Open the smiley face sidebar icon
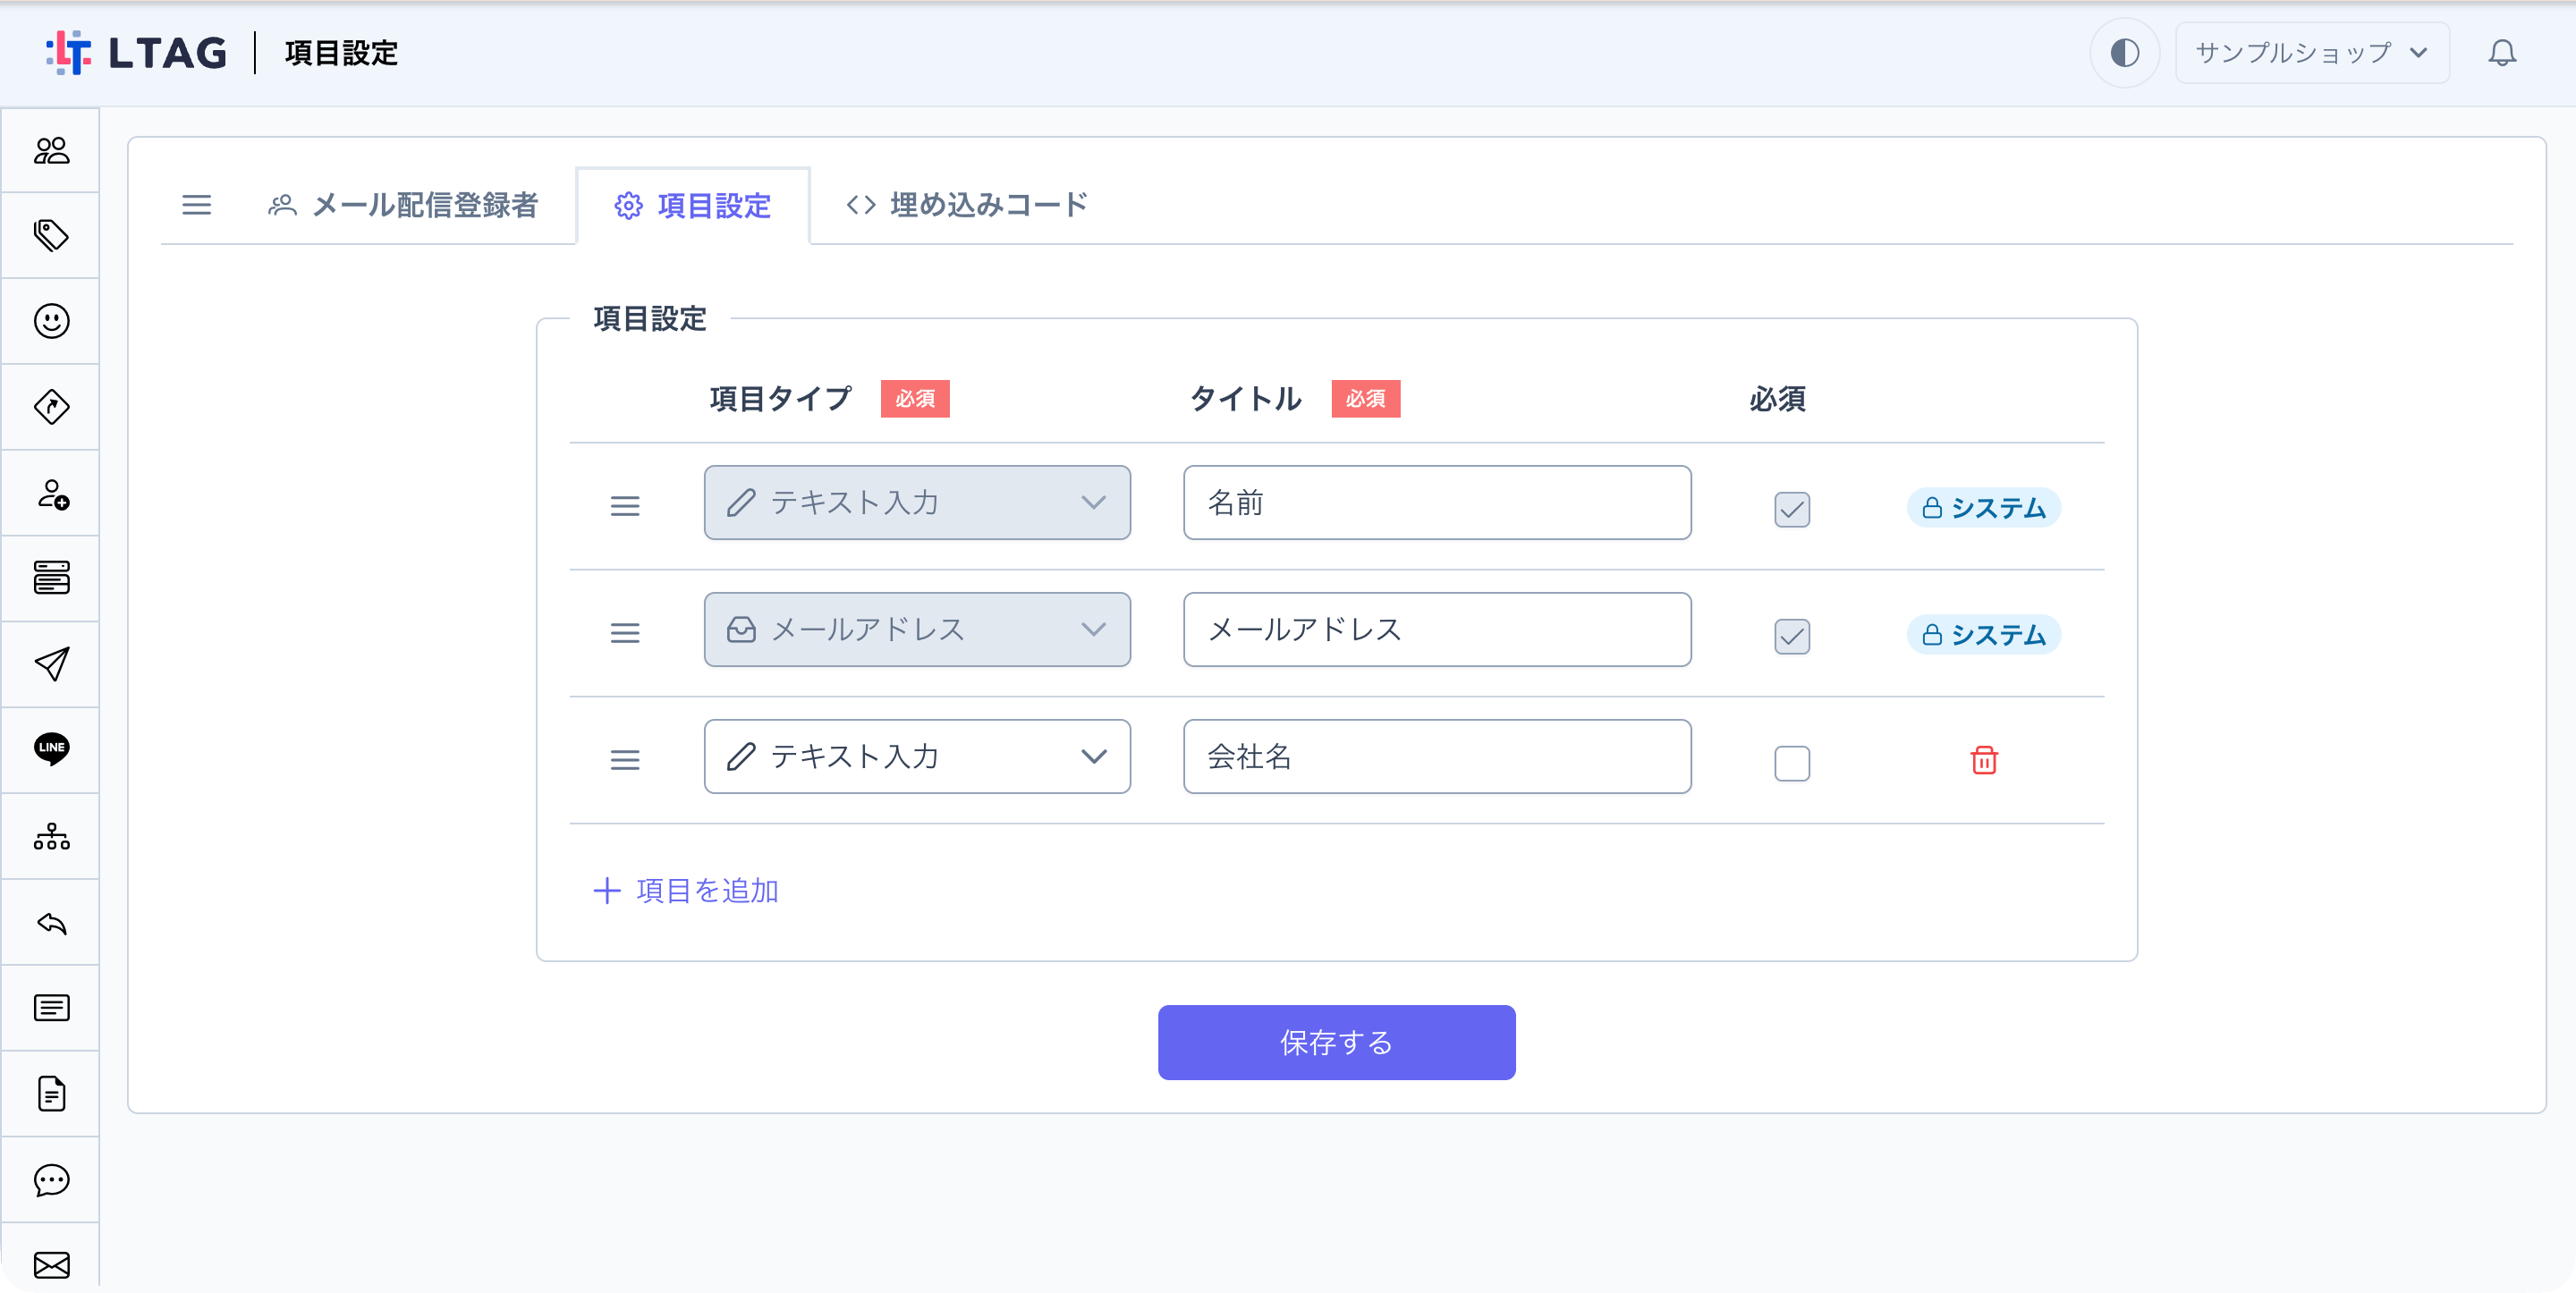 pos(51,321)
